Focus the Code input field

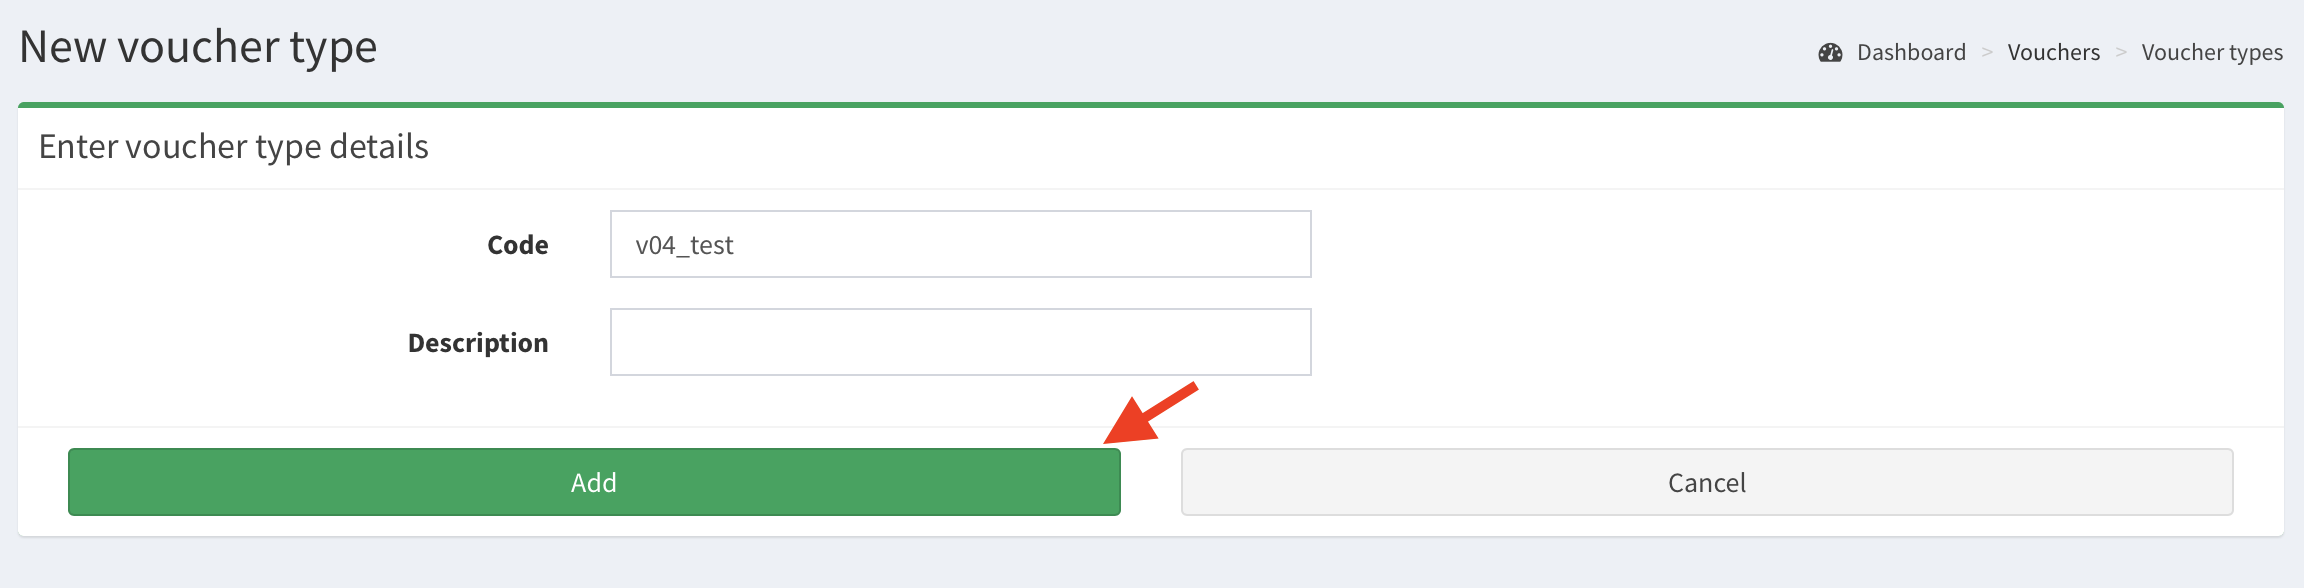coord(960,244)
